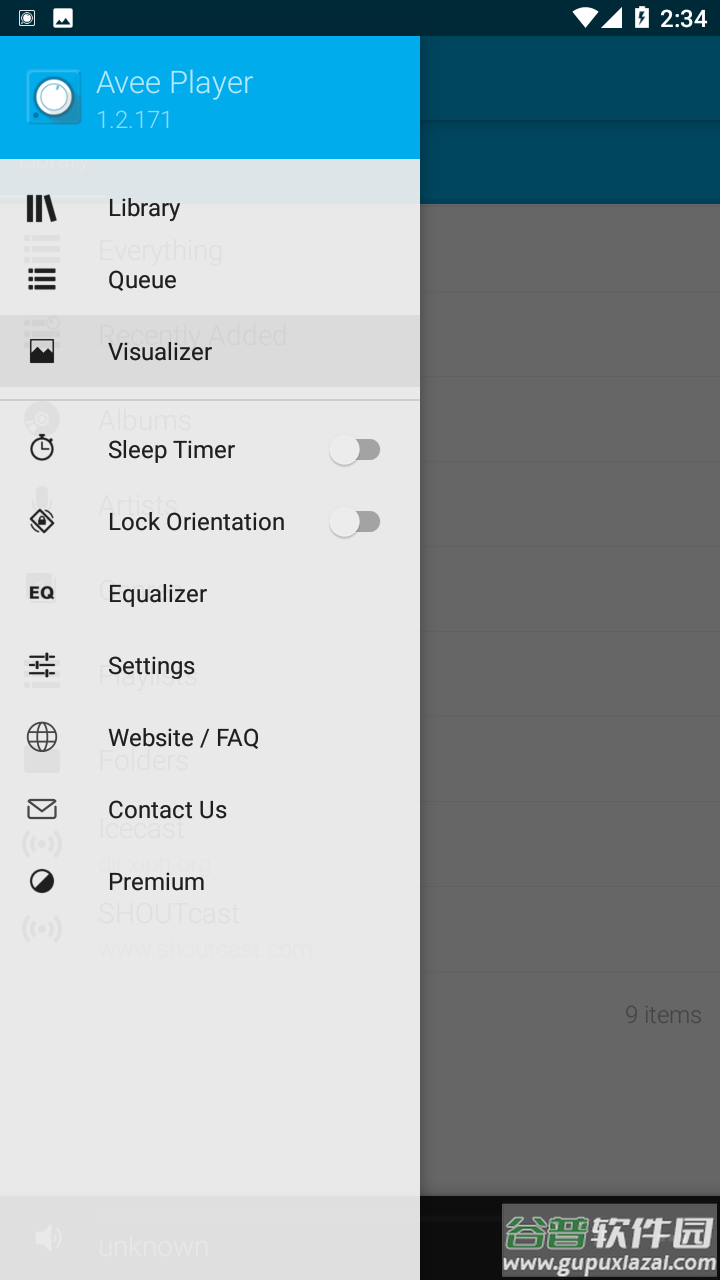This screenshot has height=1280, width=720.
Task: Tap the Contact Us envelope icon
Action: (42, 809)
